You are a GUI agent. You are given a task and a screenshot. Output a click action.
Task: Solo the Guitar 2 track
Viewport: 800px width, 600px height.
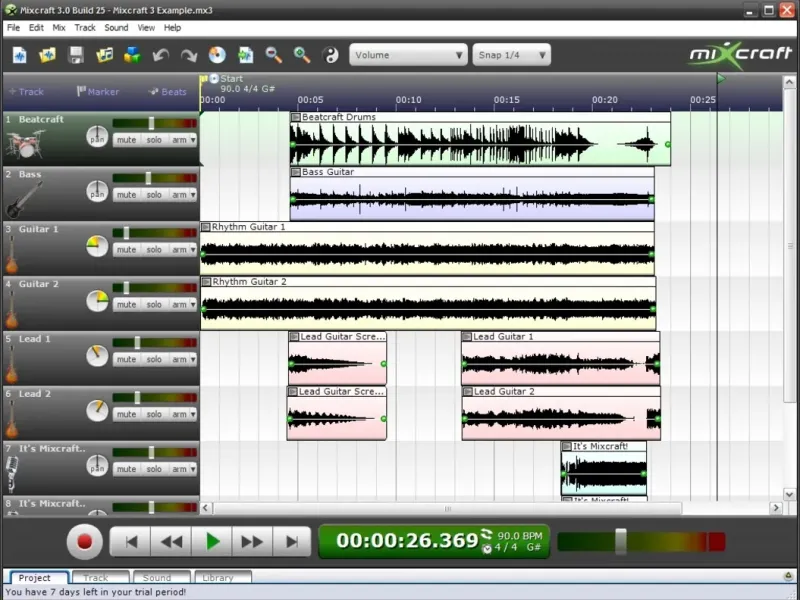point(154,305)
